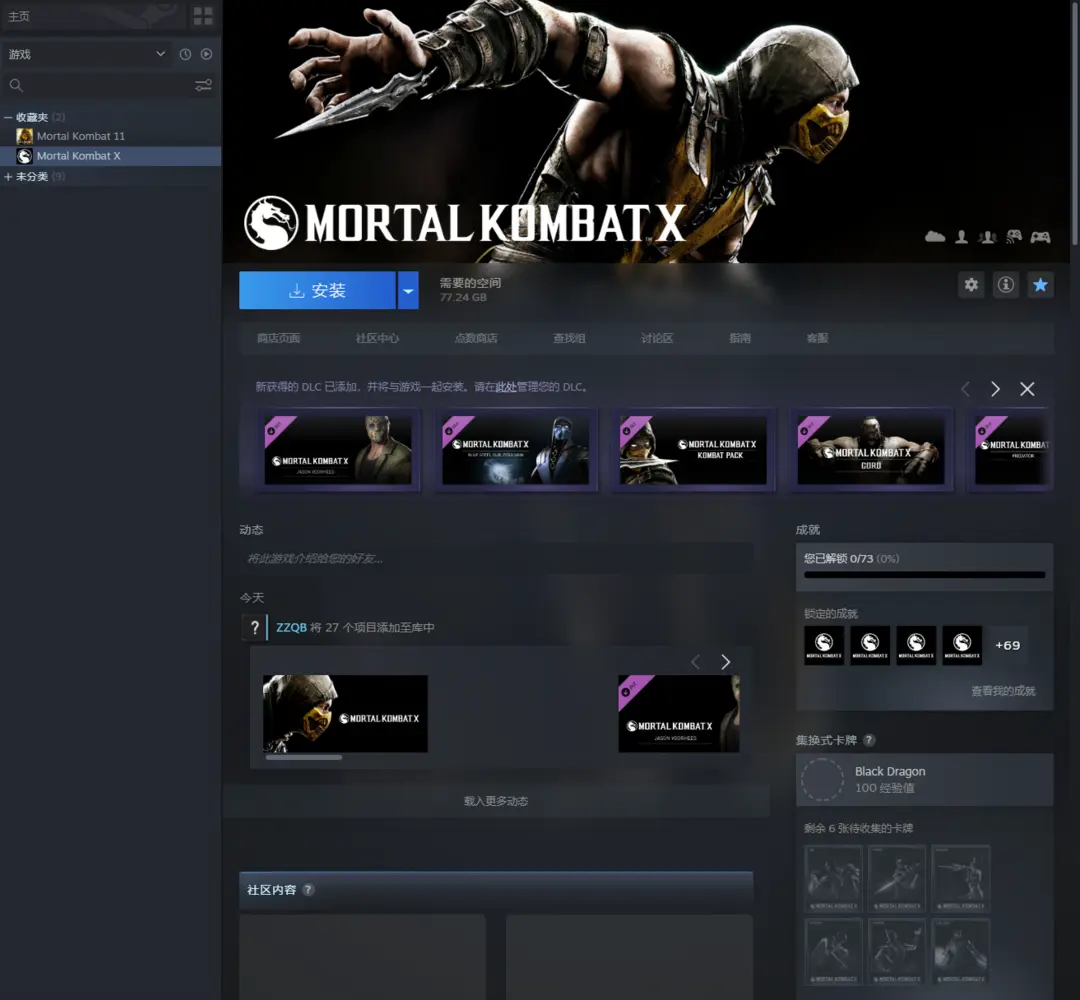Viewport: 1080px width, 1000px height.
Task: Open the Black Dragon badge
Action: pos(924,780)
